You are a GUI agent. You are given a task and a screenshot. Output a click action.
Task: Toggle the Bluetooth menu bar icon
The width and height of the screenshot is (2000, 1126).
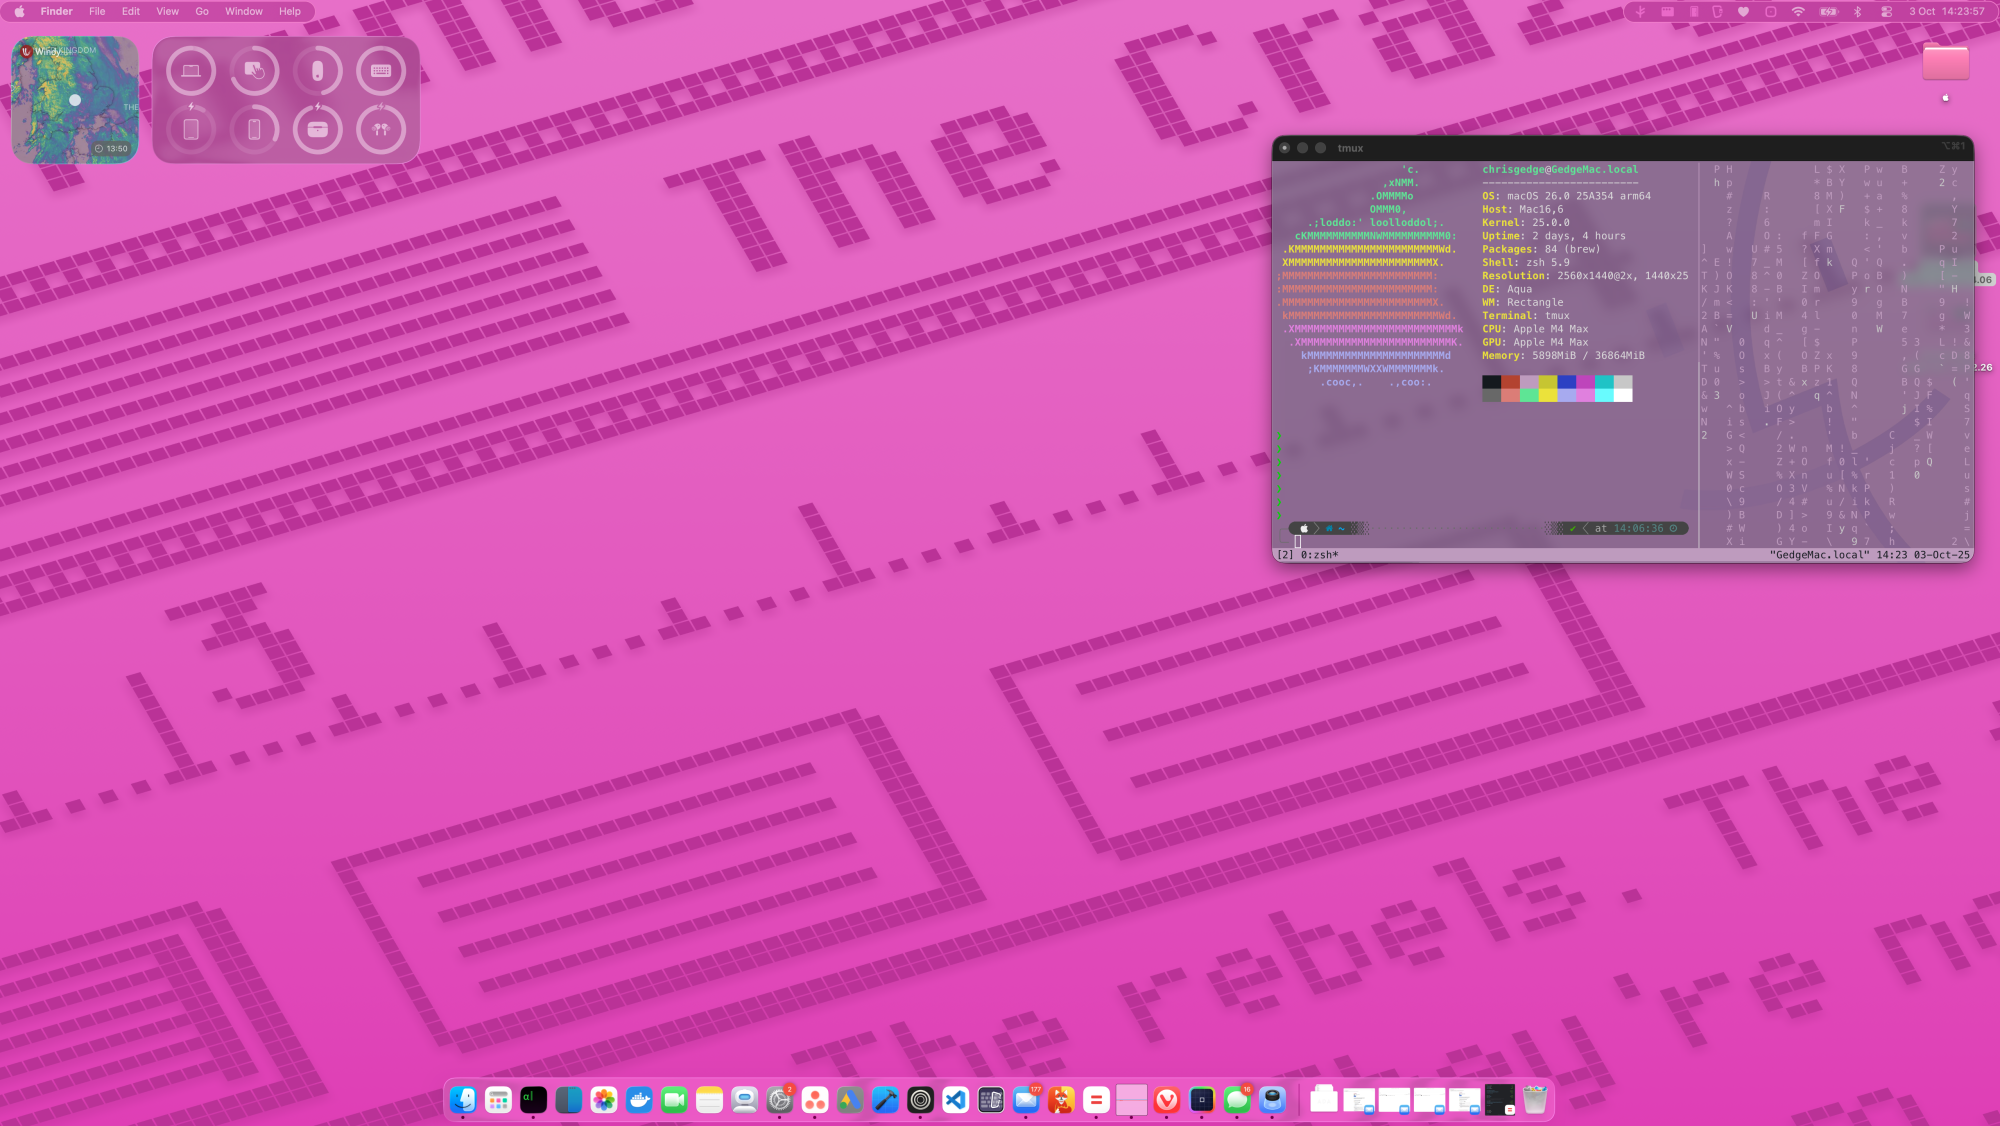click(x=1858, y=12)
